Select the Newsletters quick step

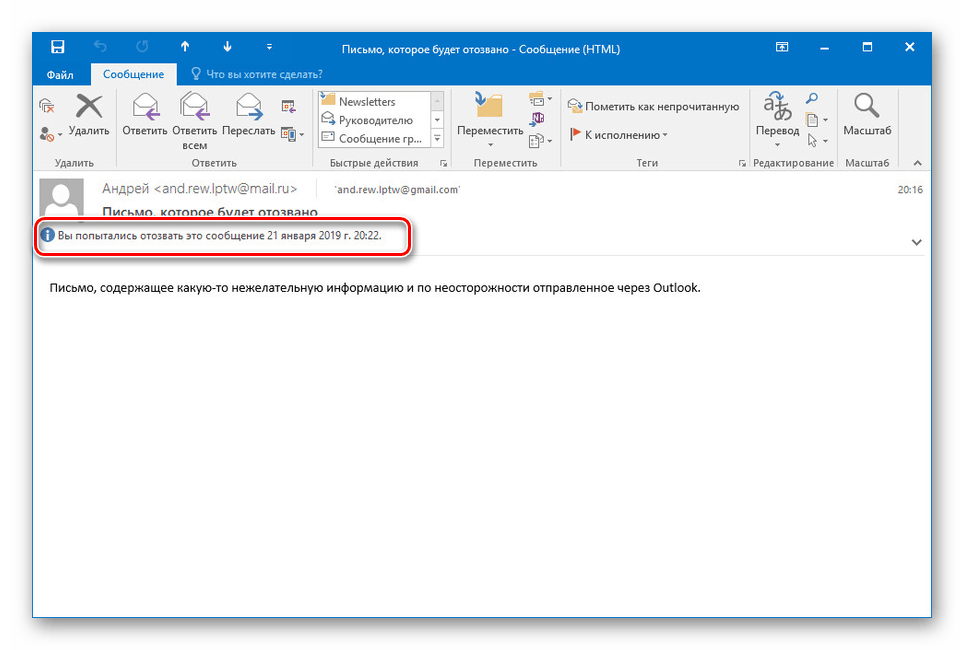click(368, 101)
